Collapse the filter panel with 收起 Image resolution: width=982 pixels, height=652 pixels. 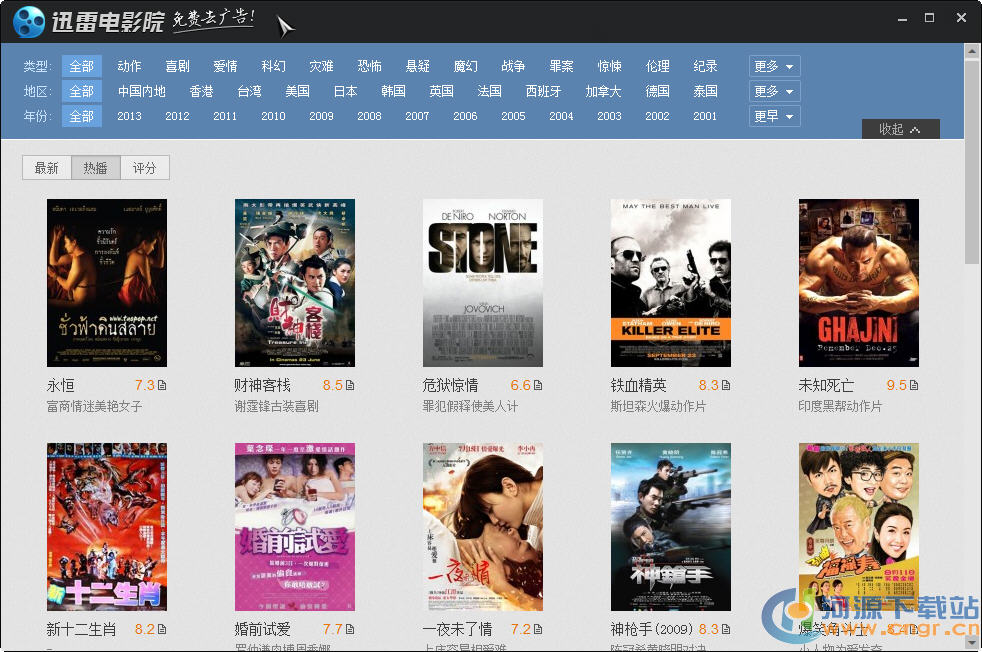click(x=900, y=129)
